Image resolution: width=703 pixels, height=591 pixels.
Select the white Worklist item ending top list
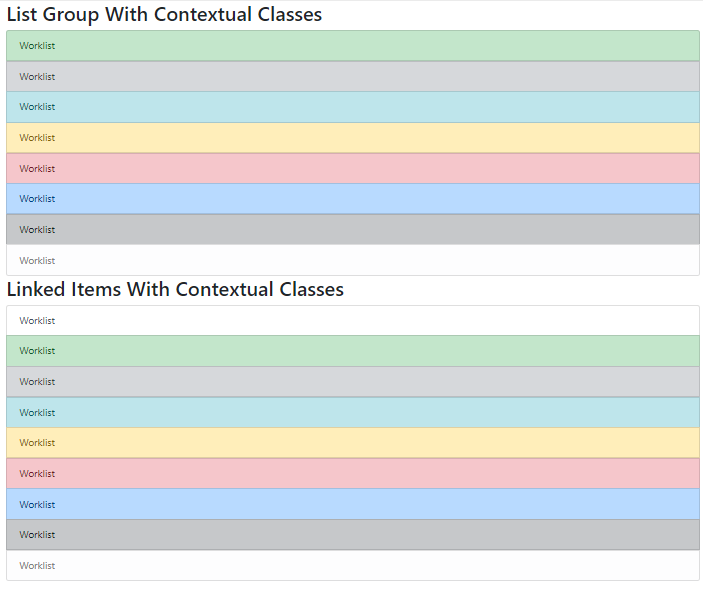pyautogui.click(x=353, y=260)
